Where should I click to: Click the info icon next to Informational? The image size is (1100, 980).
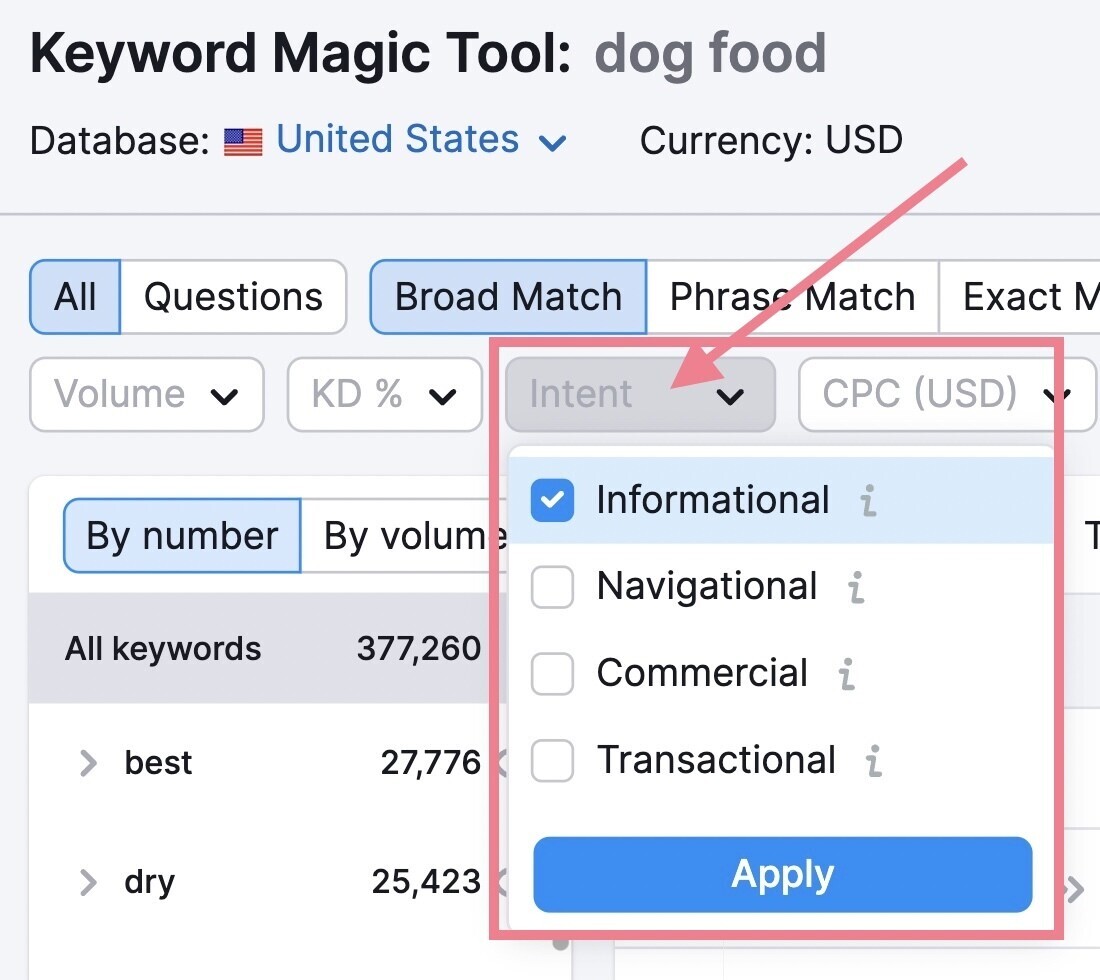tap(868, 501)
